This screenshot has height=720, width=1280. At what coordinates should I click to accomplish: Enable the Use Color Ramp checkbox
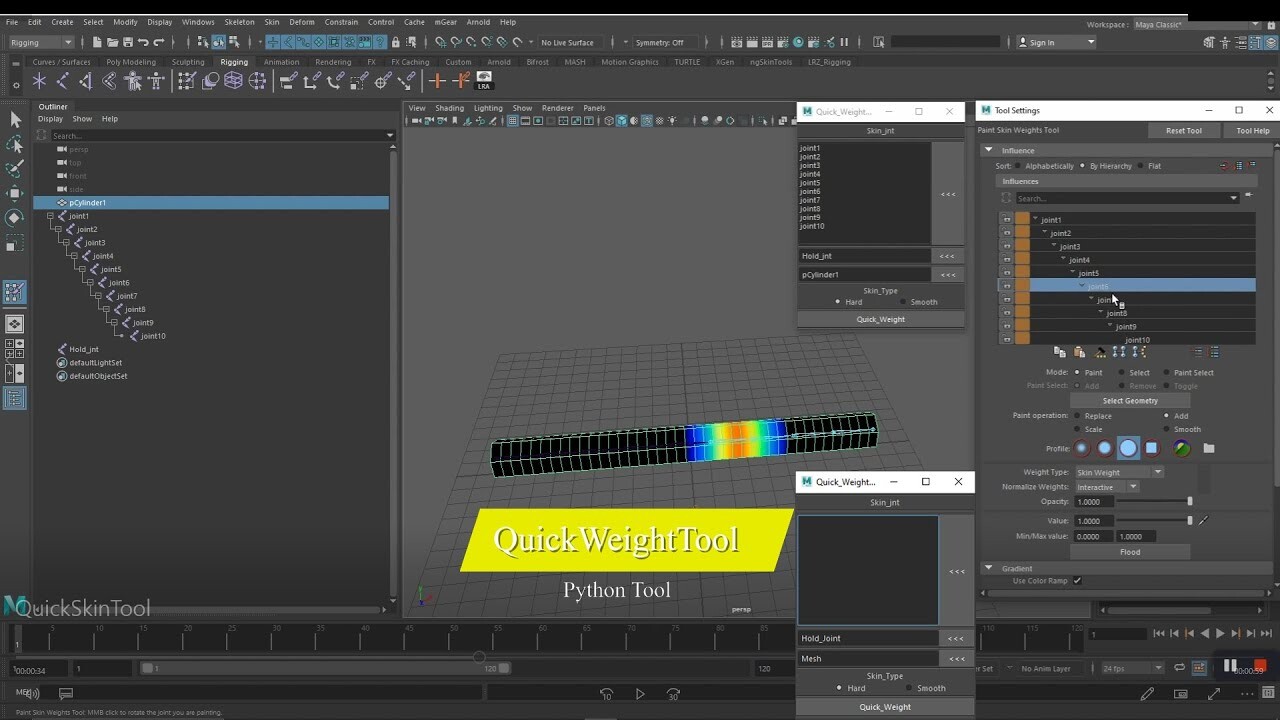pyautogui.click(x=1077, y=580)
